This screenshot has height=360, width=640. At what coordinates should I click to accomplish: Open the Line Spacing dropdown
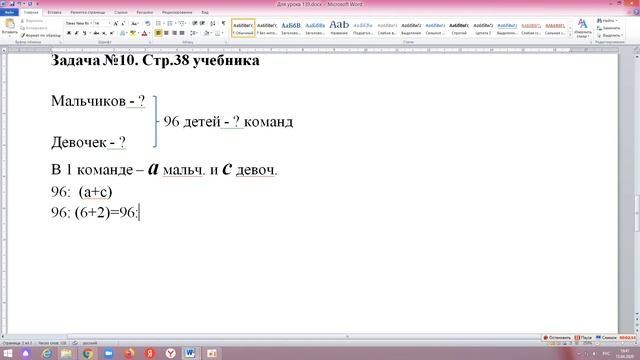click(x=194, y=33)
